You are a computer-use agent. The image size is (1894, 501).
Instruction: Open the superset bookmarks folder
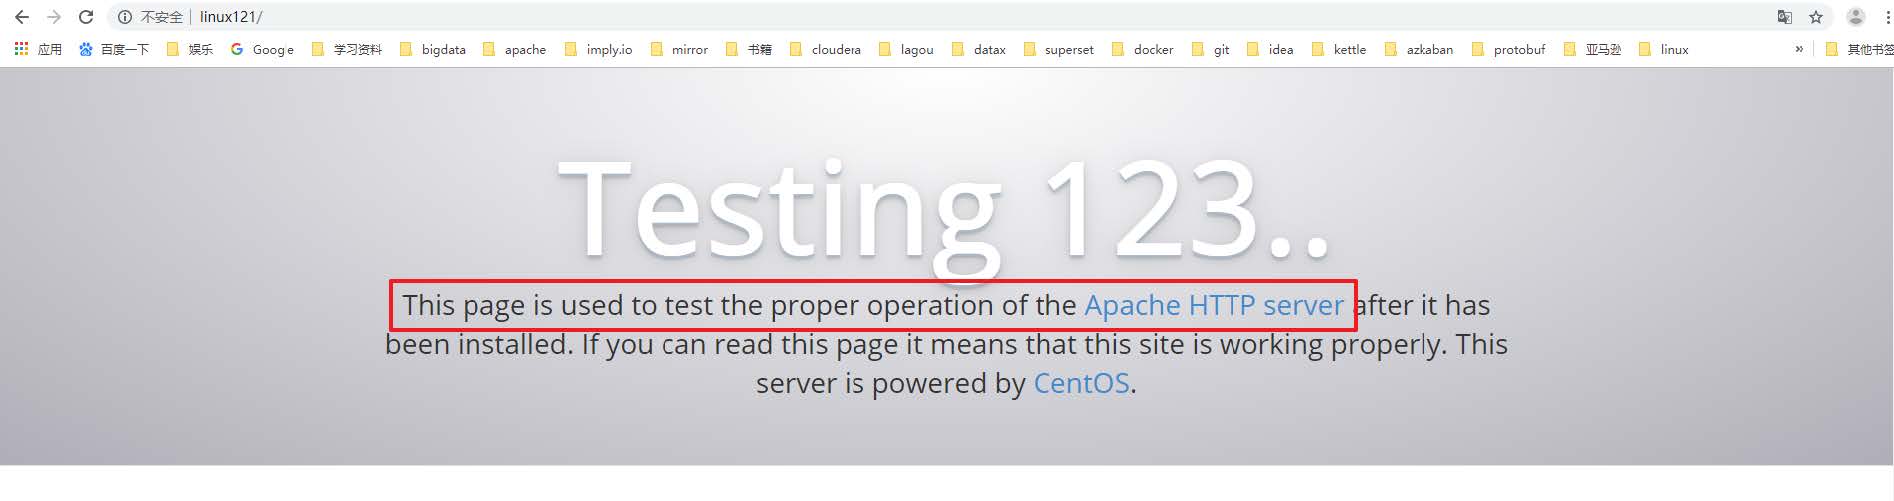[x=1059, y=49]
